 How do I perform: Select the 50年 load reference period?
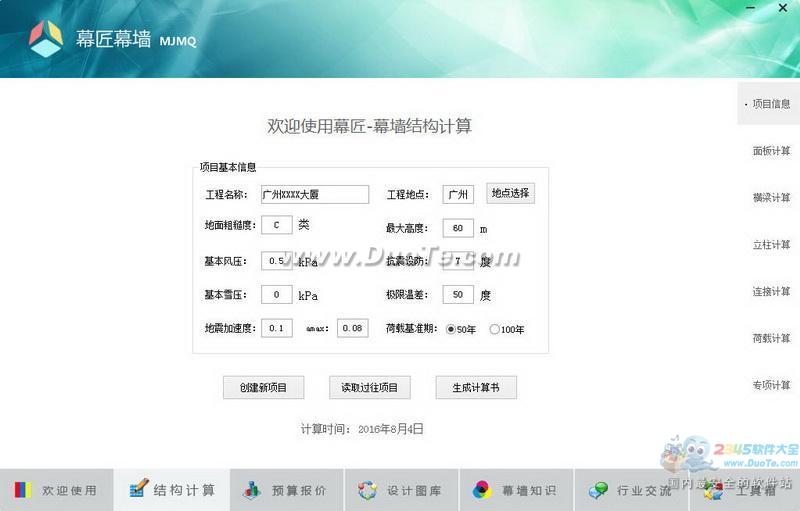coord(461,329)
